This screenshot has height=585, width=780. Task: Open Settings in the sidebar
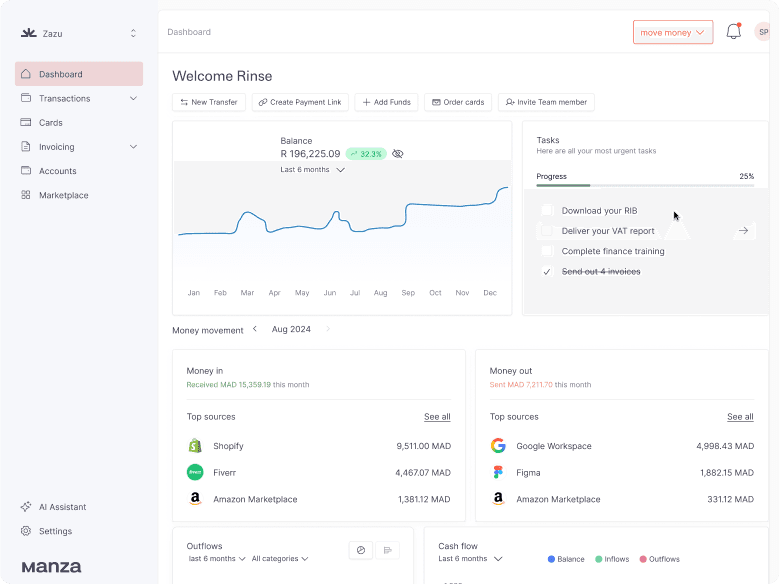[x=79, y=531]
